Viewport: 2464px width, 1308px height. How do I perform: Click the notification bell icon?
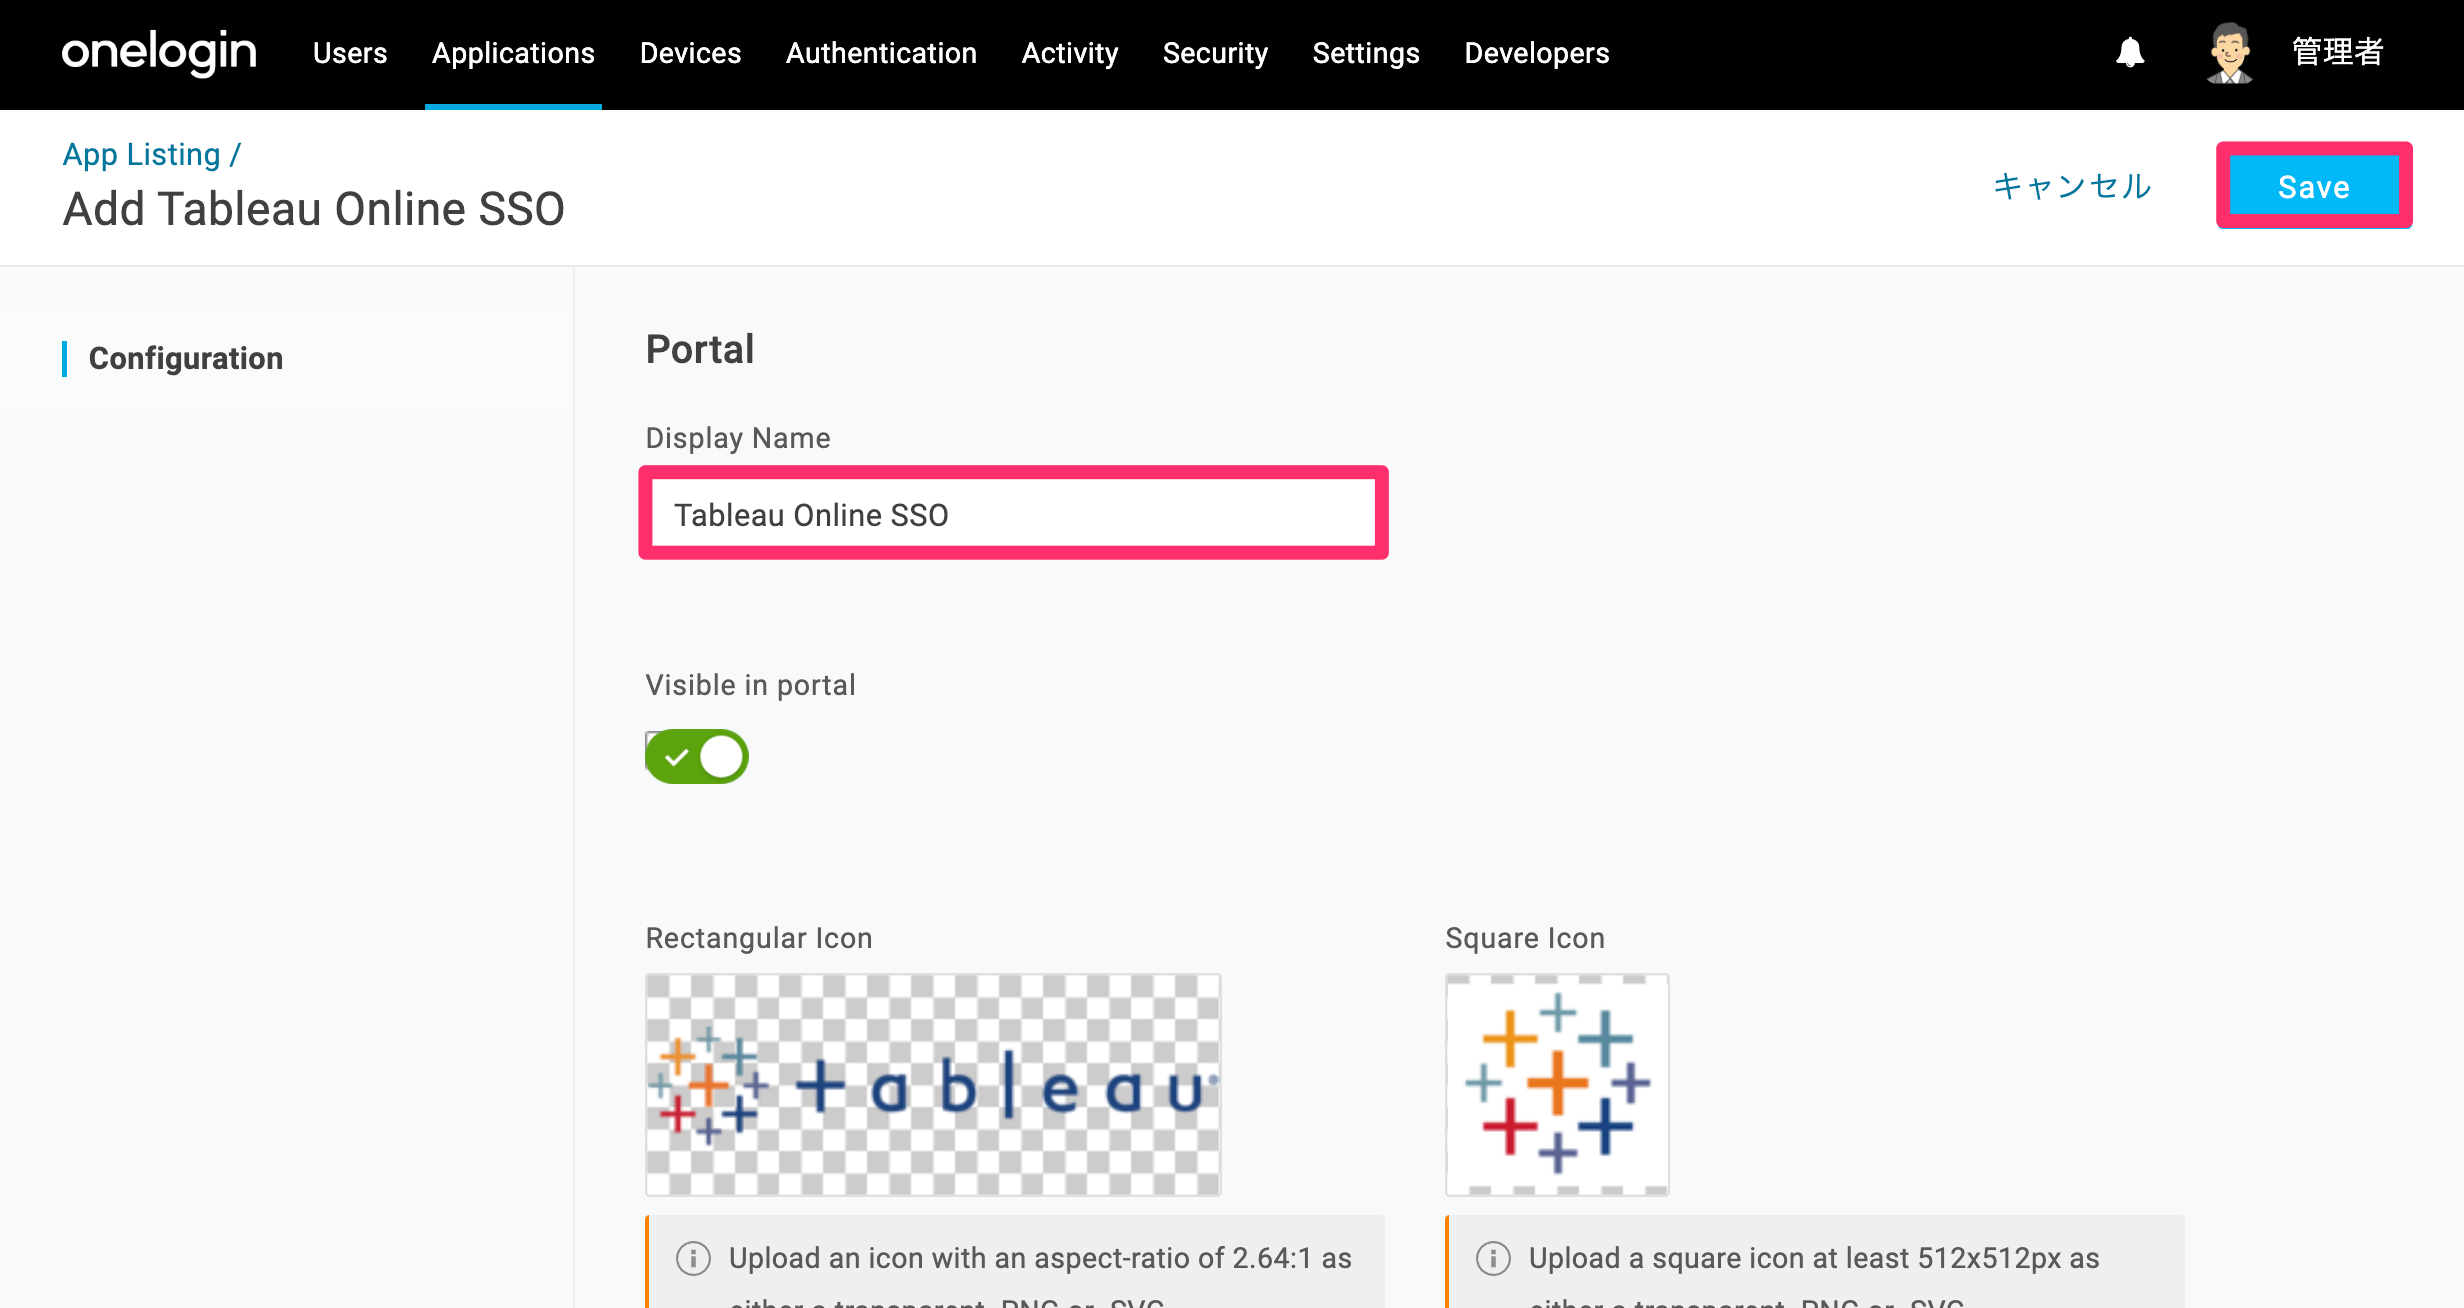pyautogui.click(x=2130, y=52)
